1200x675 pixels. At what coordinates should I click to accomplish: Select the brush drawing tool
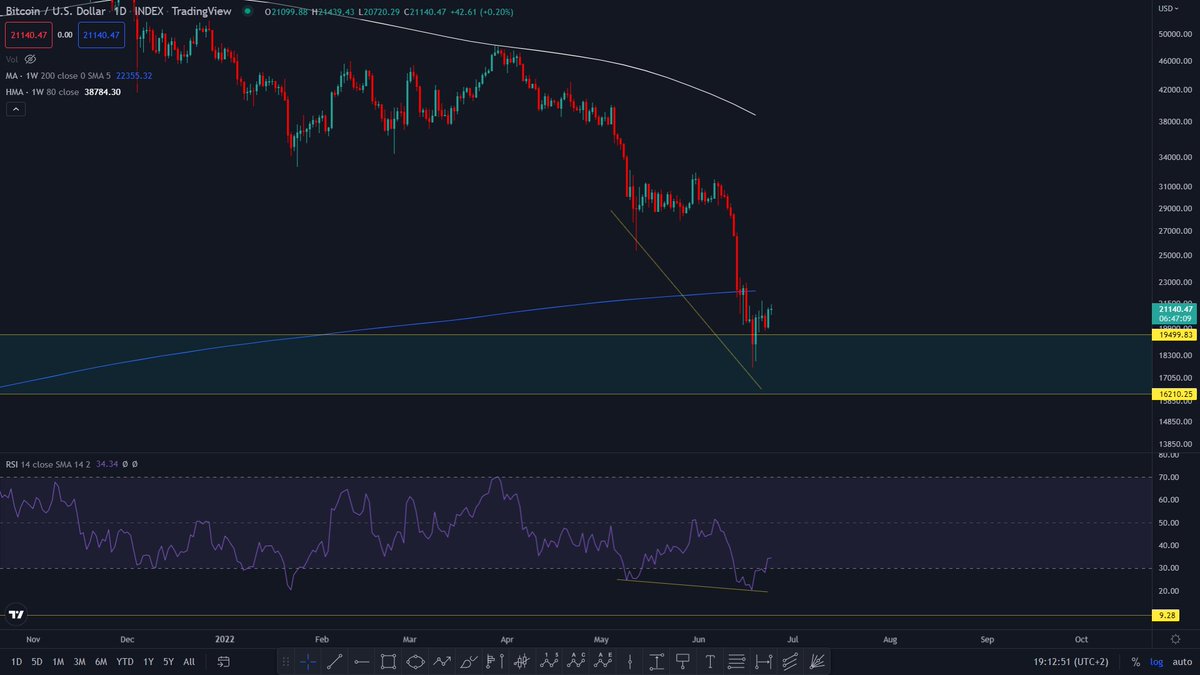pyautogui.click(x=469, y=661)
